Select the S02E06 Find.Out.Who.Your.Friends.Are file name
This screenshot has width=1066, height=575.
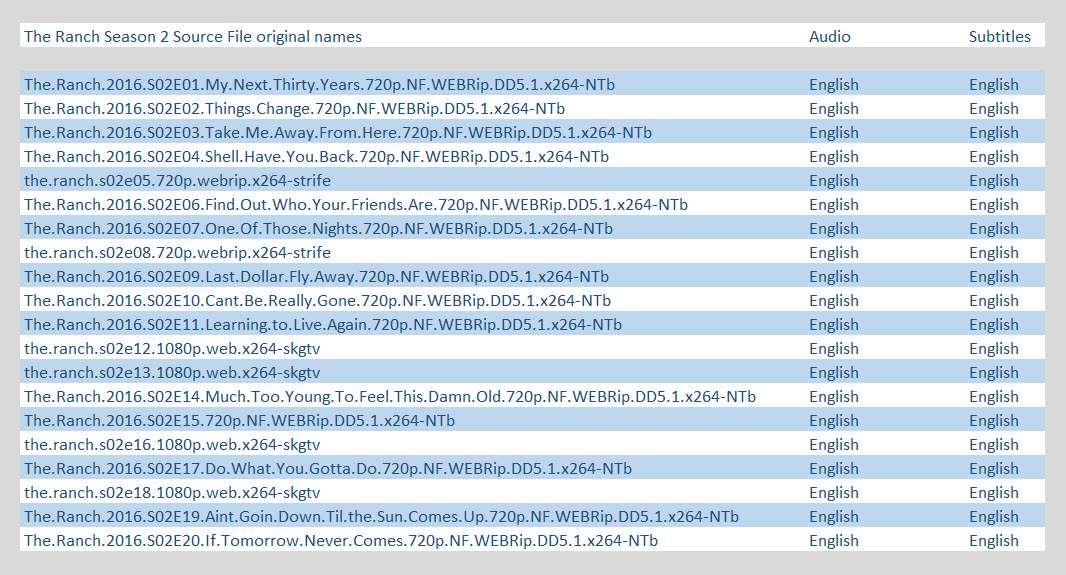356,205
